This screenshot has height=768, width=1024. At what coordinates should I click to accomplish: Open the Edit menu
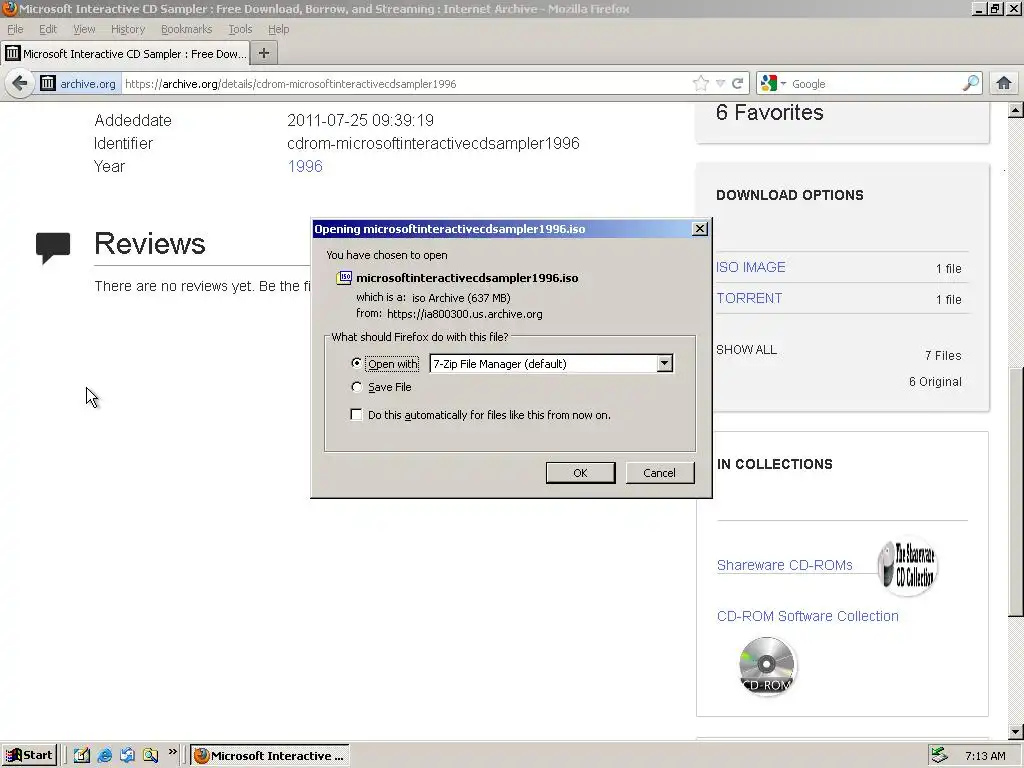click(48, 29)
